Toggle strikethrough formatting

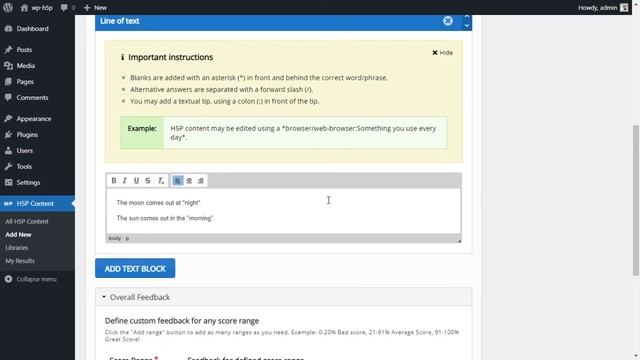coord(148,180)
